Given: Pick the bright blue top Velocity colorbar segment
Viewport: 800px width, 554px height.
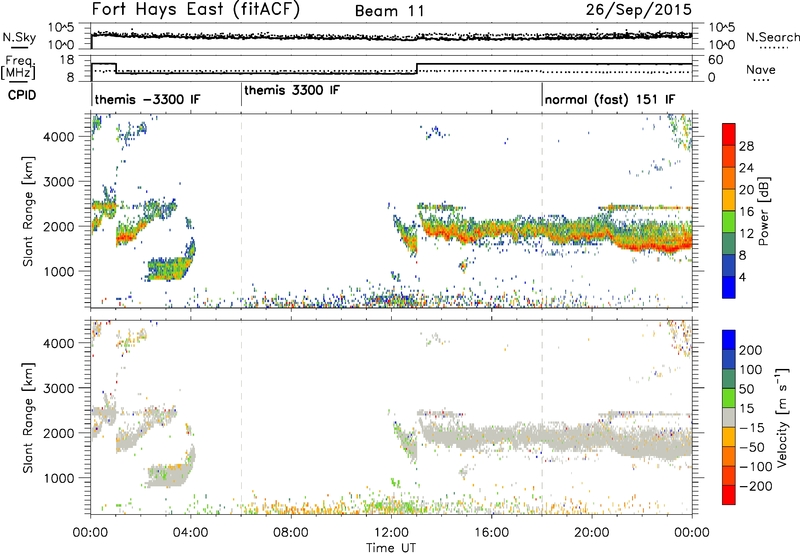Looking at the screenshot, I should point(729,340).
